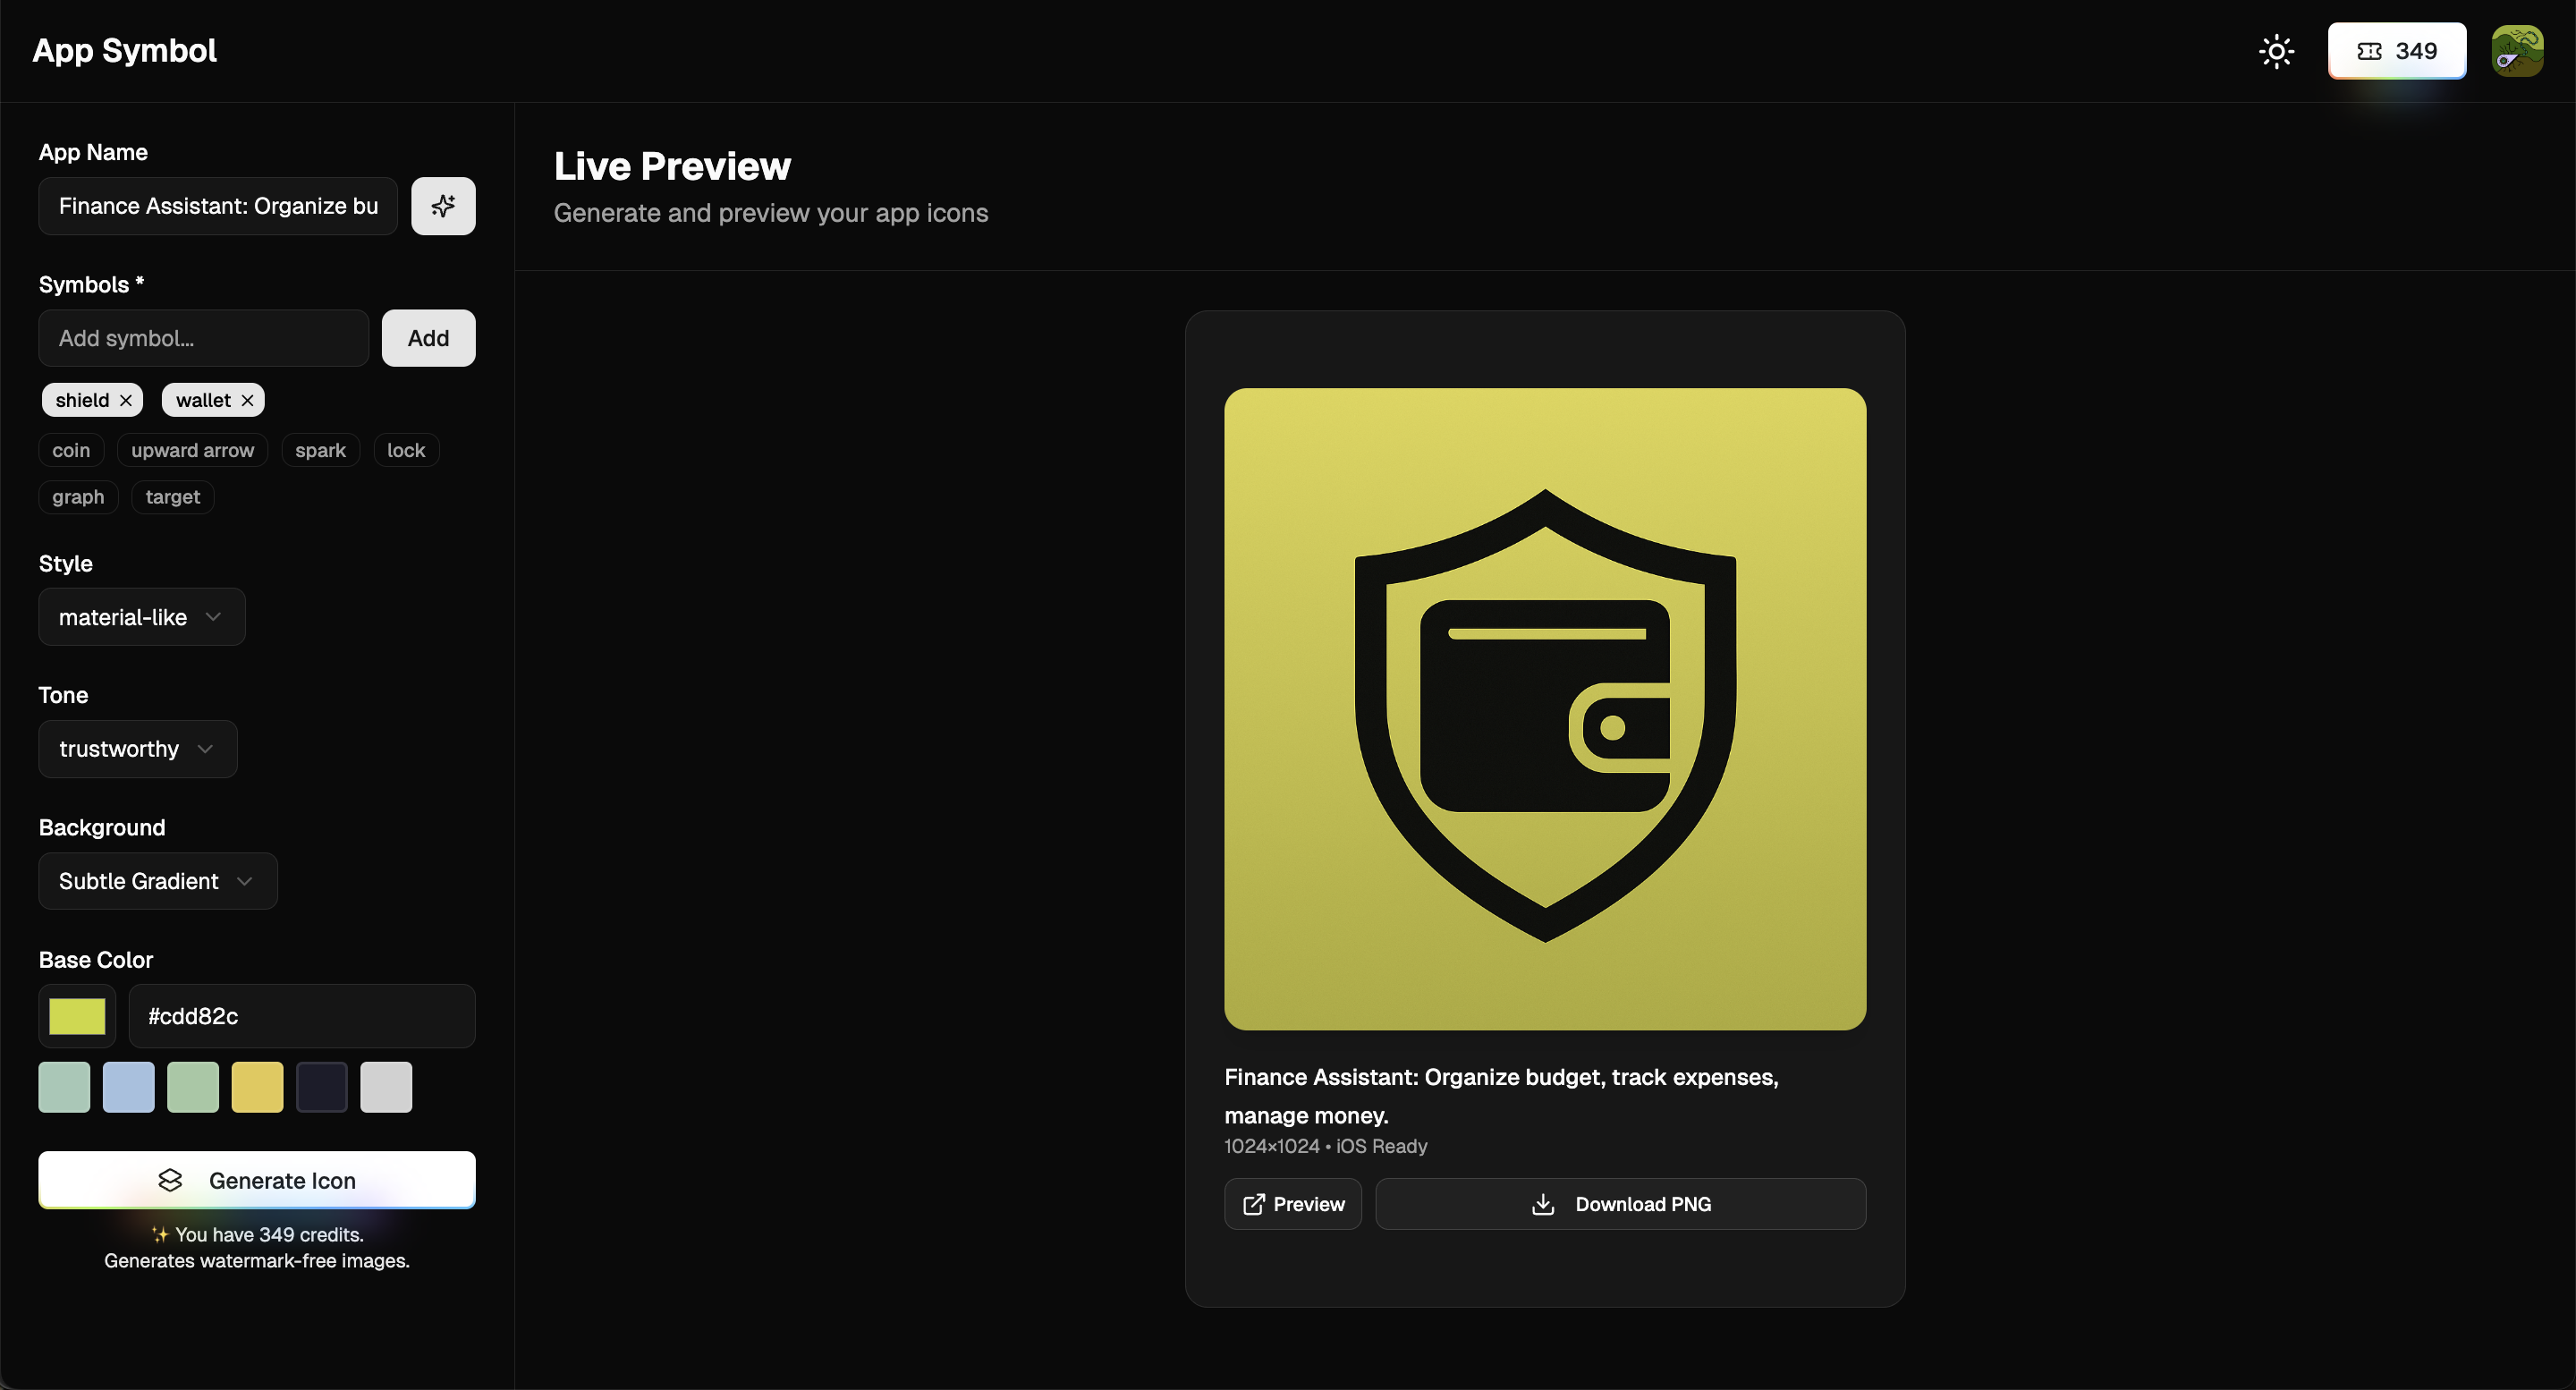This screenshot has height=1390, width=2576.
Task: Click the sparkle icon to auto-generate app name
Action: (x=443, y=206)
